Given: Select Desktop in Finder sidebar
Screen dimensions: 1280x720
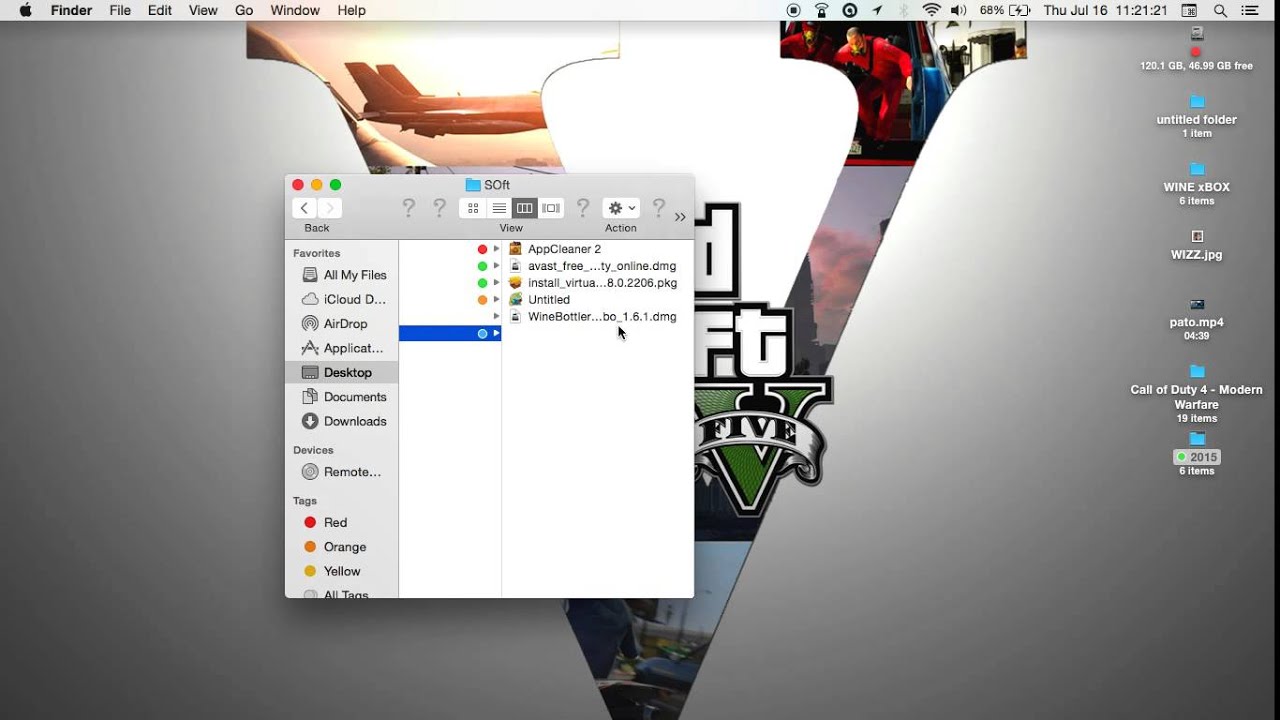Looking at the screenshot, I should click(x=342, y=372).
